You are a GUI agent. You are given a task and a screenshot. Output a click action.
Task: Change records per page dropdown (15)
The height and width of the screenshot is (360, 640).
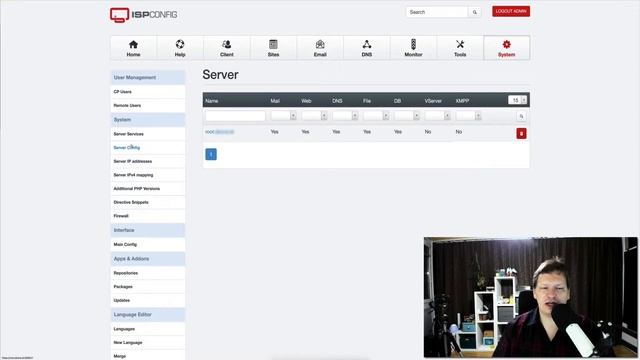click(518, 100)
